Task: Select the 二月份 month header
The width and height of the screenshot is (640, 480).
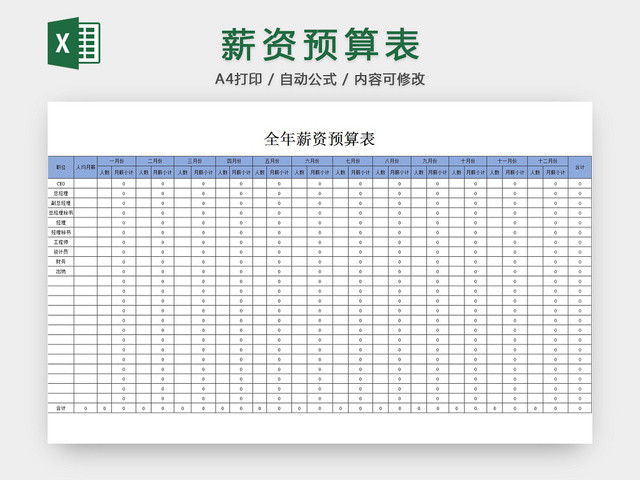Action: (x=155, y=161)
